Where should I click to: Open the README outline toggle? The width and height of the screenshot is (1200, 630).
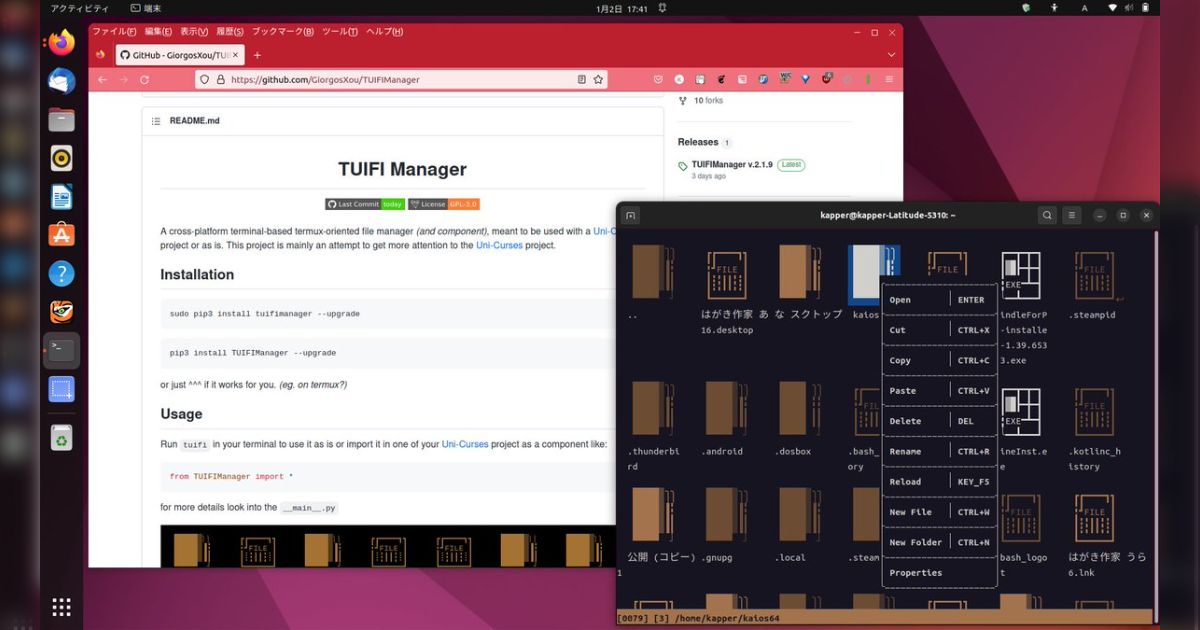(156, 121)
